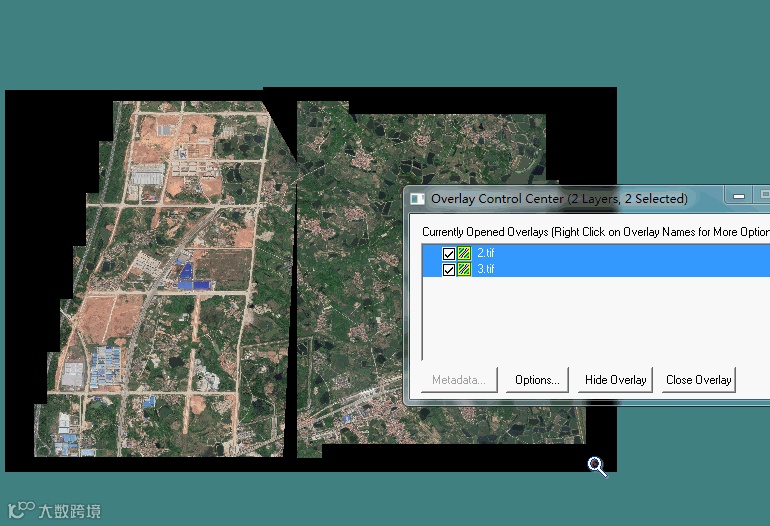The width and height of the screenshot is (770, 526).
Task: Uncheck the 2.tif layer visibility checkbox
Action: coord(448,253)
